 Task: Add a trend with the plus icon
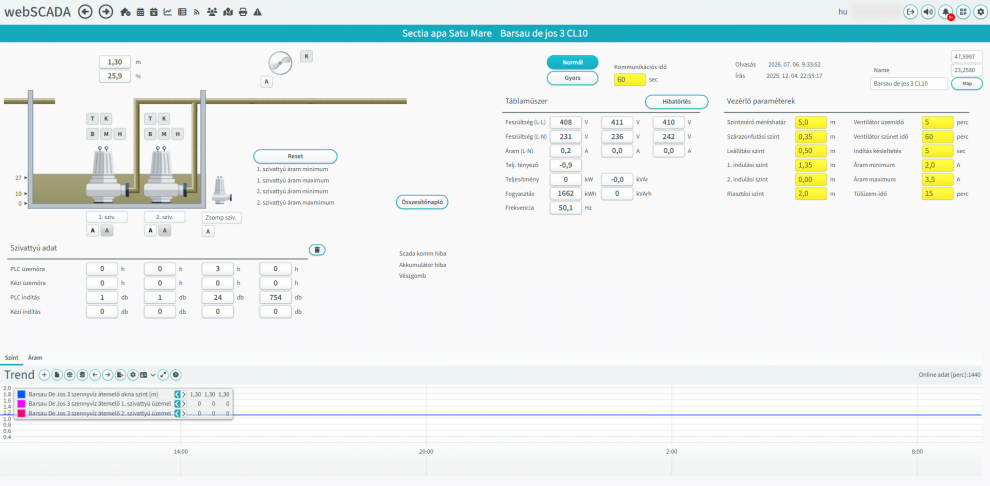click(44, 375)
